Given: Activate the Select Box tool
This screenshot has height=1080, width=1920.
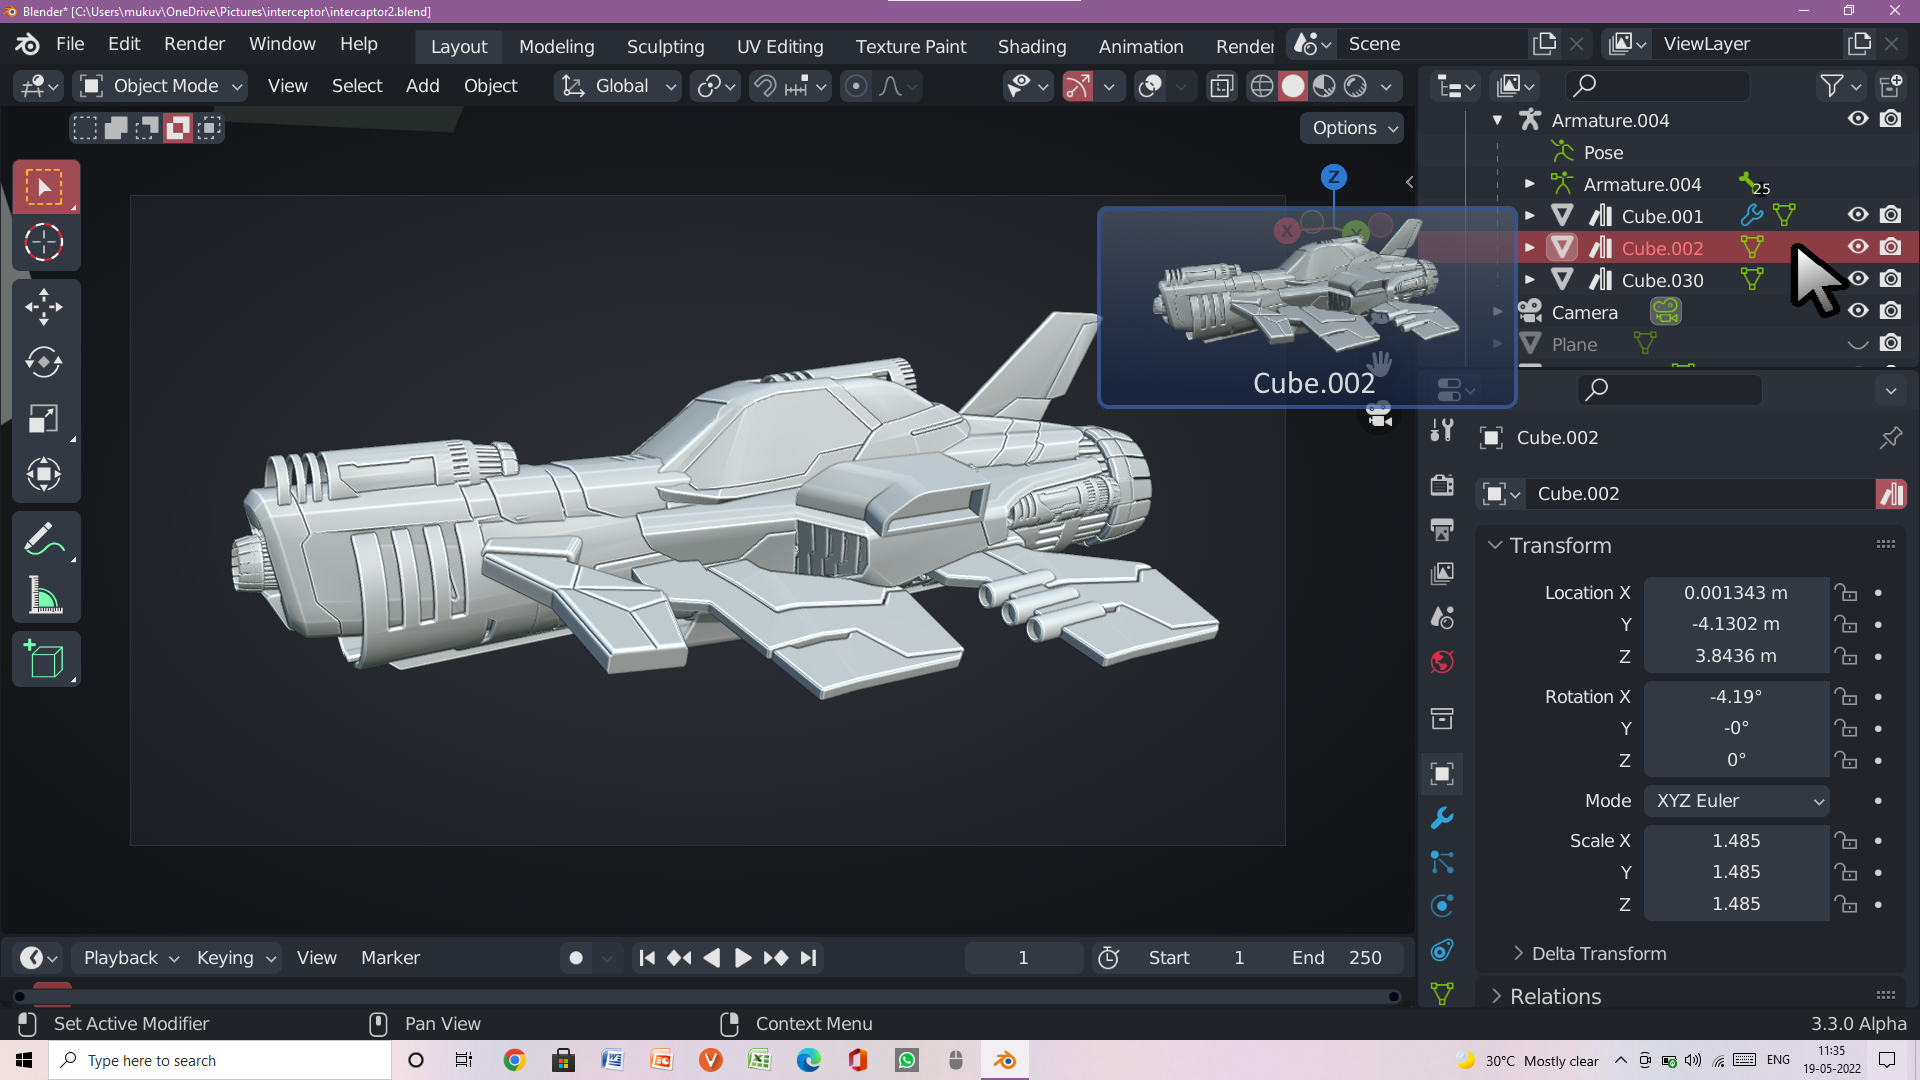Looking at the screenshot, I should [44, 187].
